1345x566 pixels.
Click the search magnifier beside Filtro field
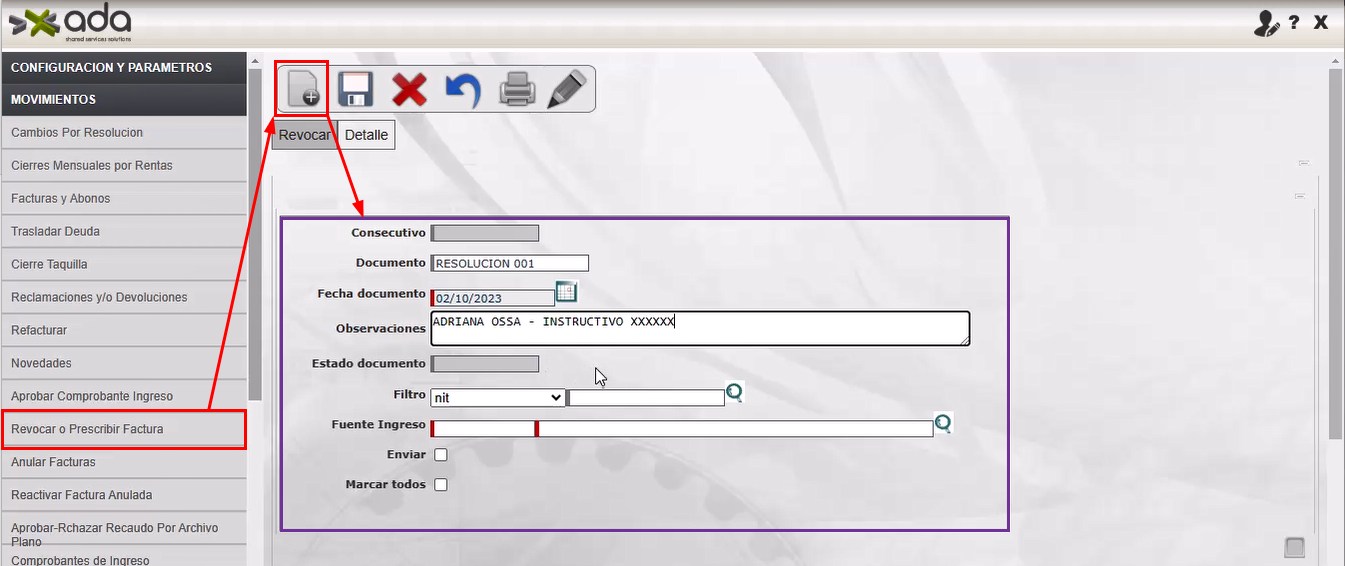pyautogui.click(x=735, y=393)
